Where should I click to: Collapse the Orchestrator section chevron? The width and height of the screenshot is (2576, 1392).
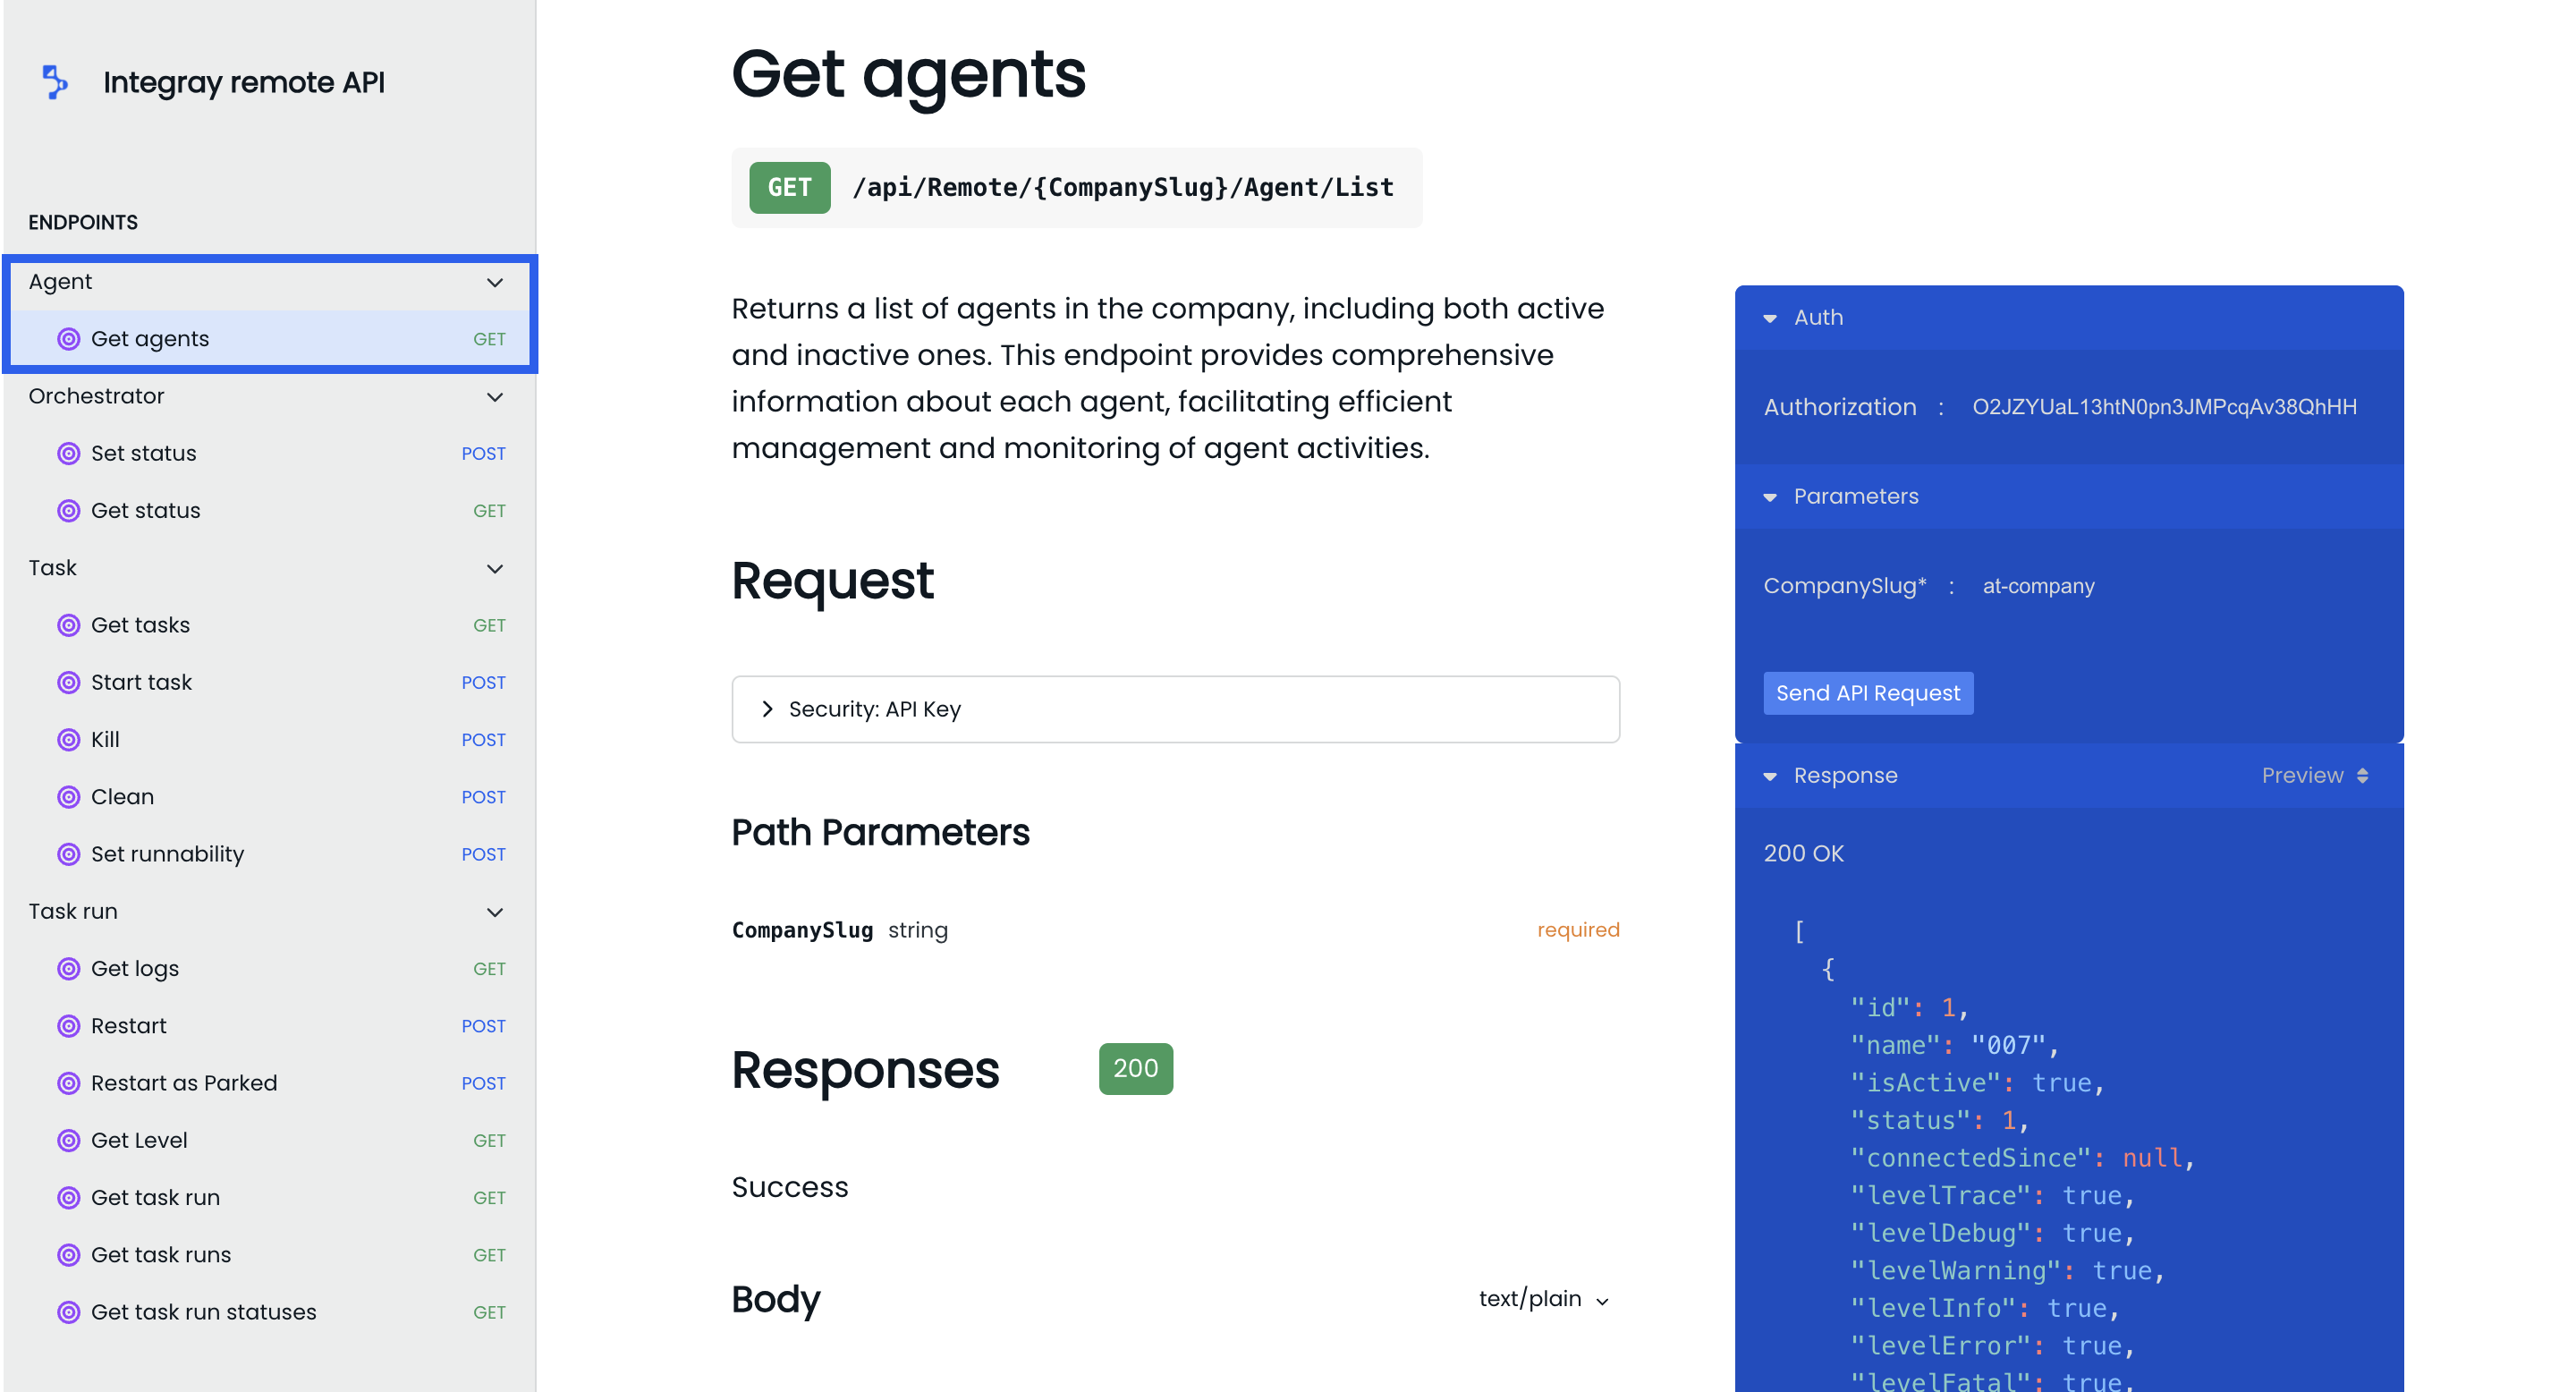click(494, 397)
